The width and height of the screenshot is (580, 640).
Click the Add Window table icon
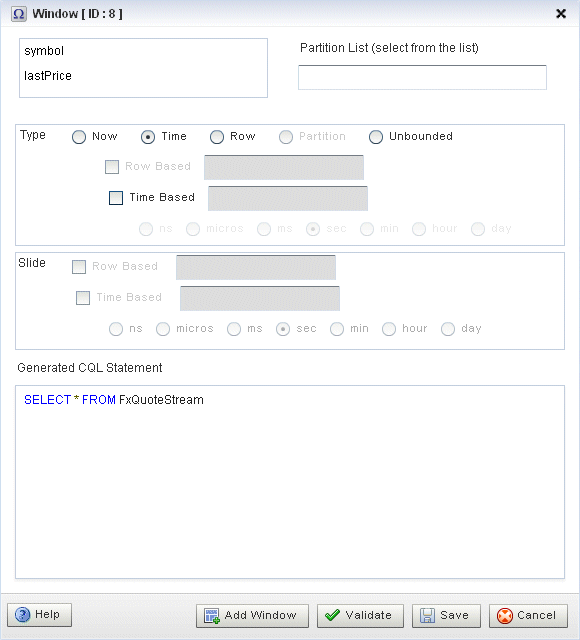(x=212, y=615)
